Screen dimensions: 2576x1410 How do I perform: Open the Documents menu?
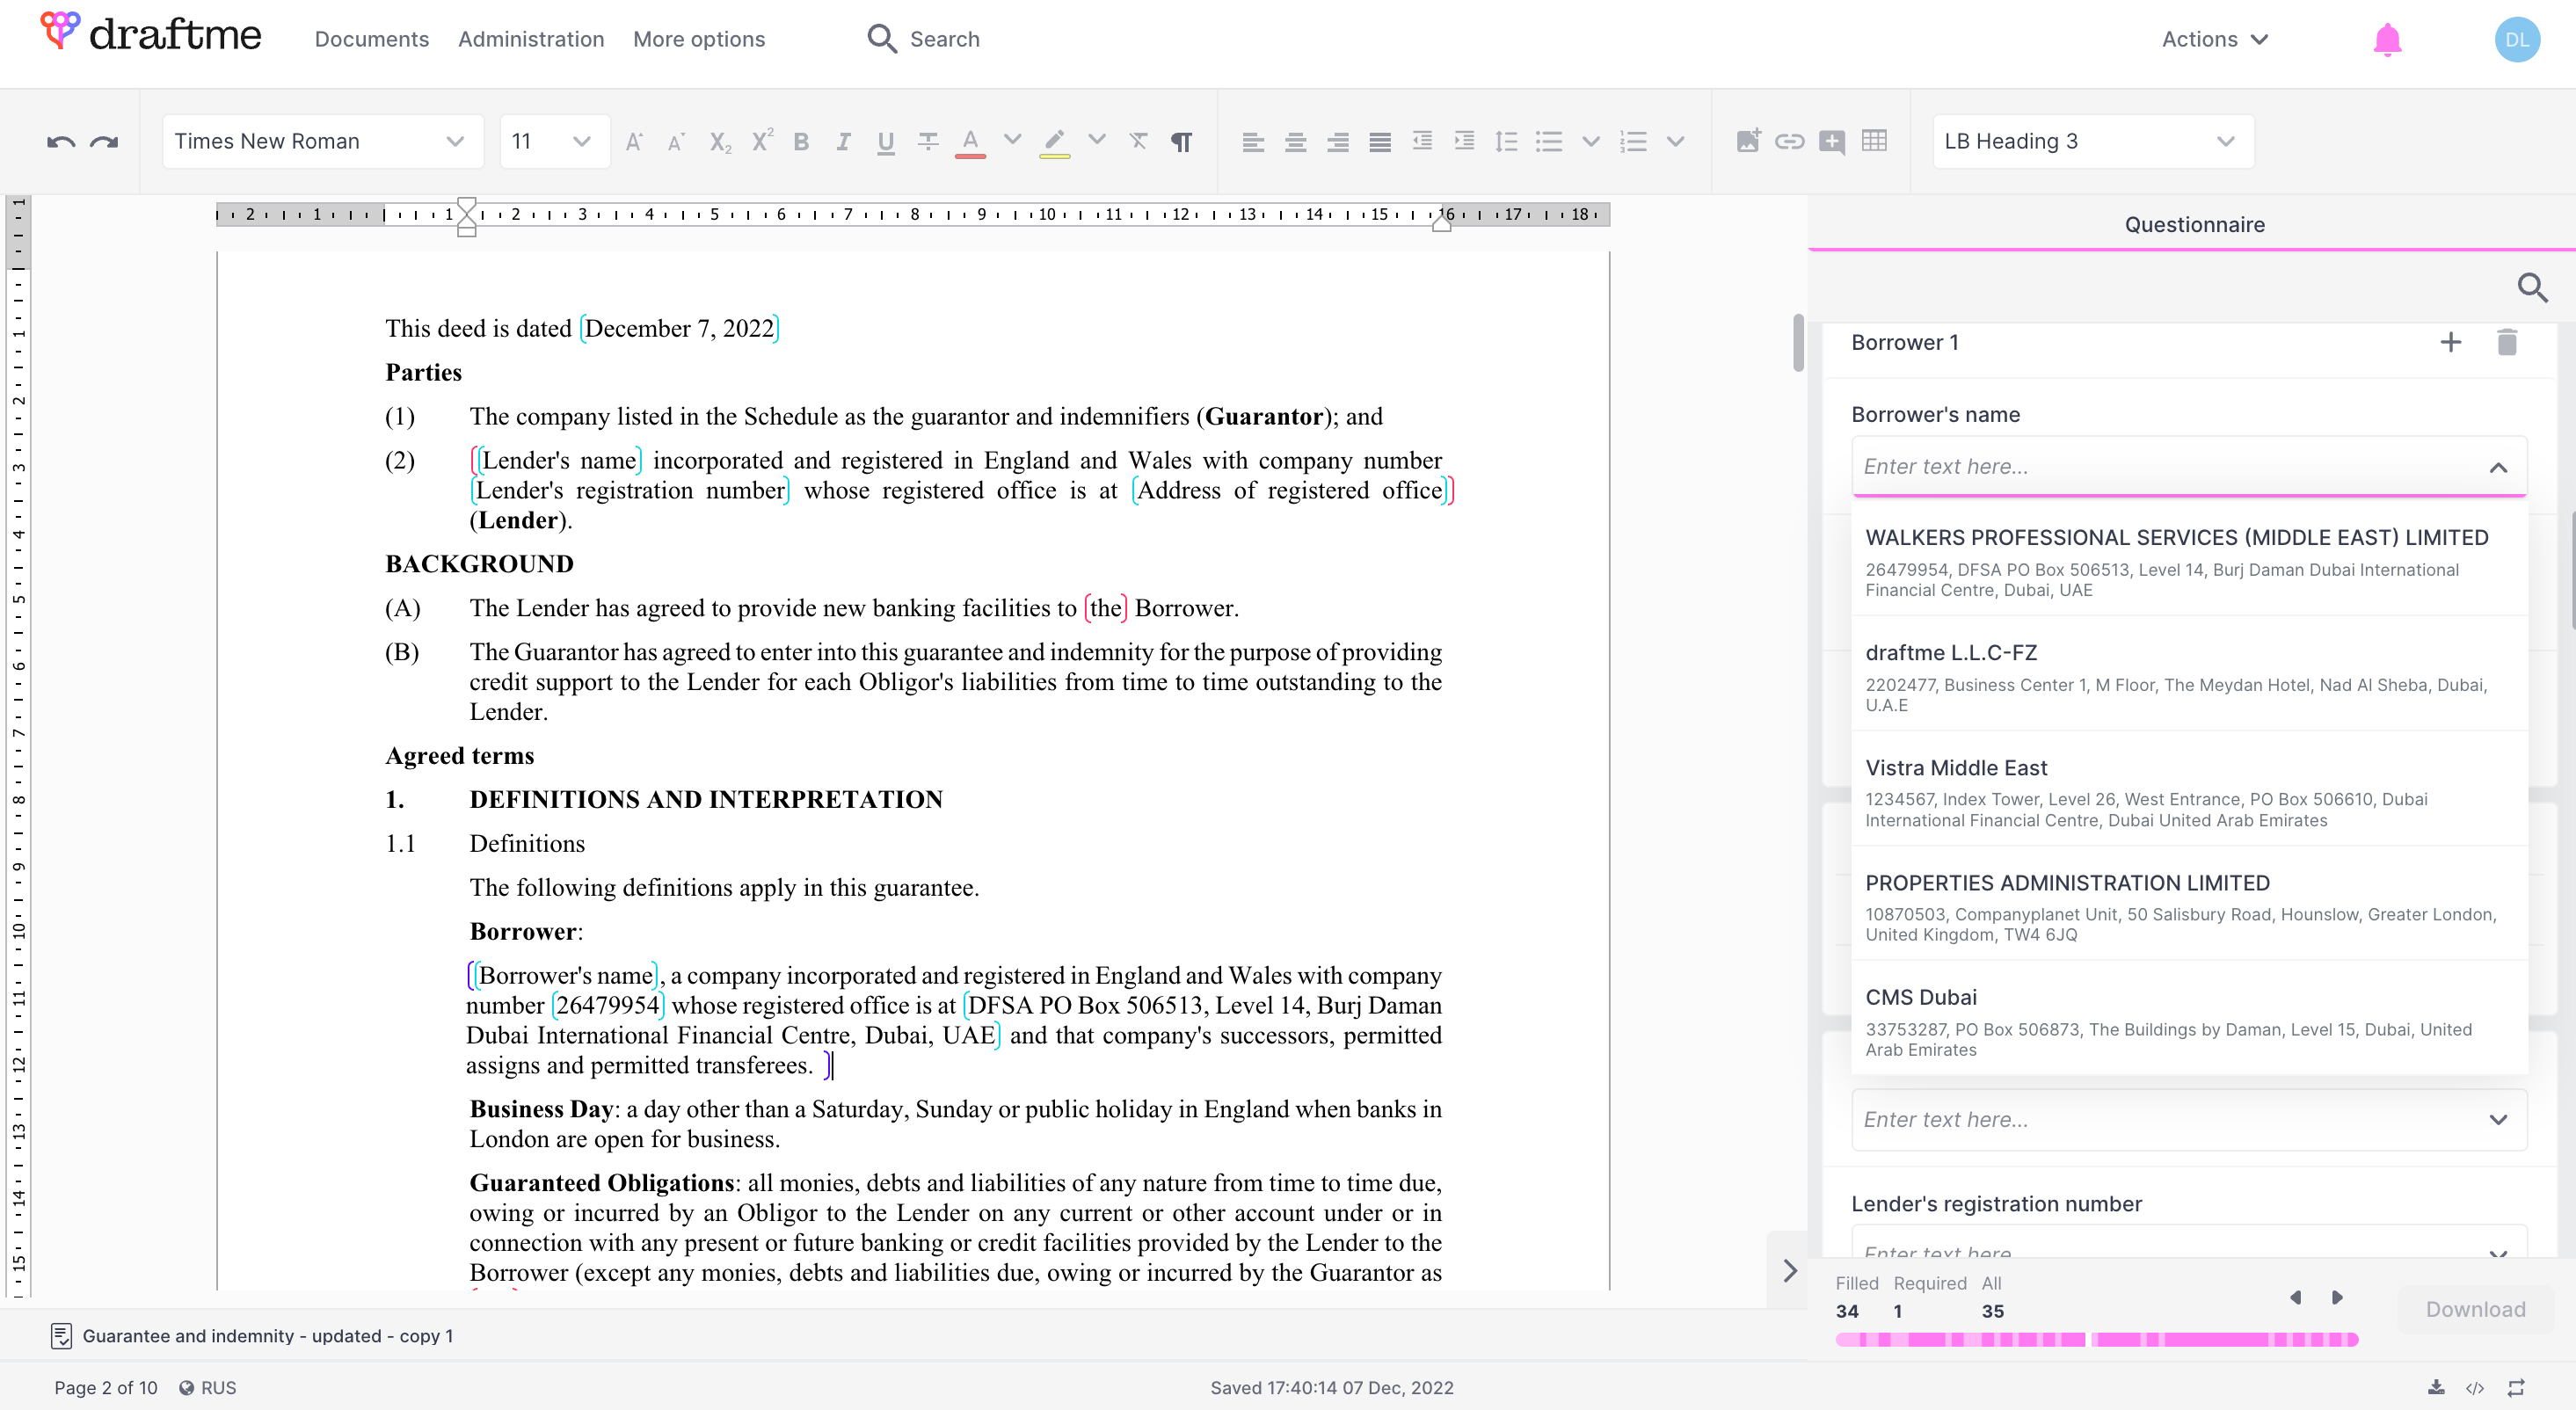pos(371,40)
